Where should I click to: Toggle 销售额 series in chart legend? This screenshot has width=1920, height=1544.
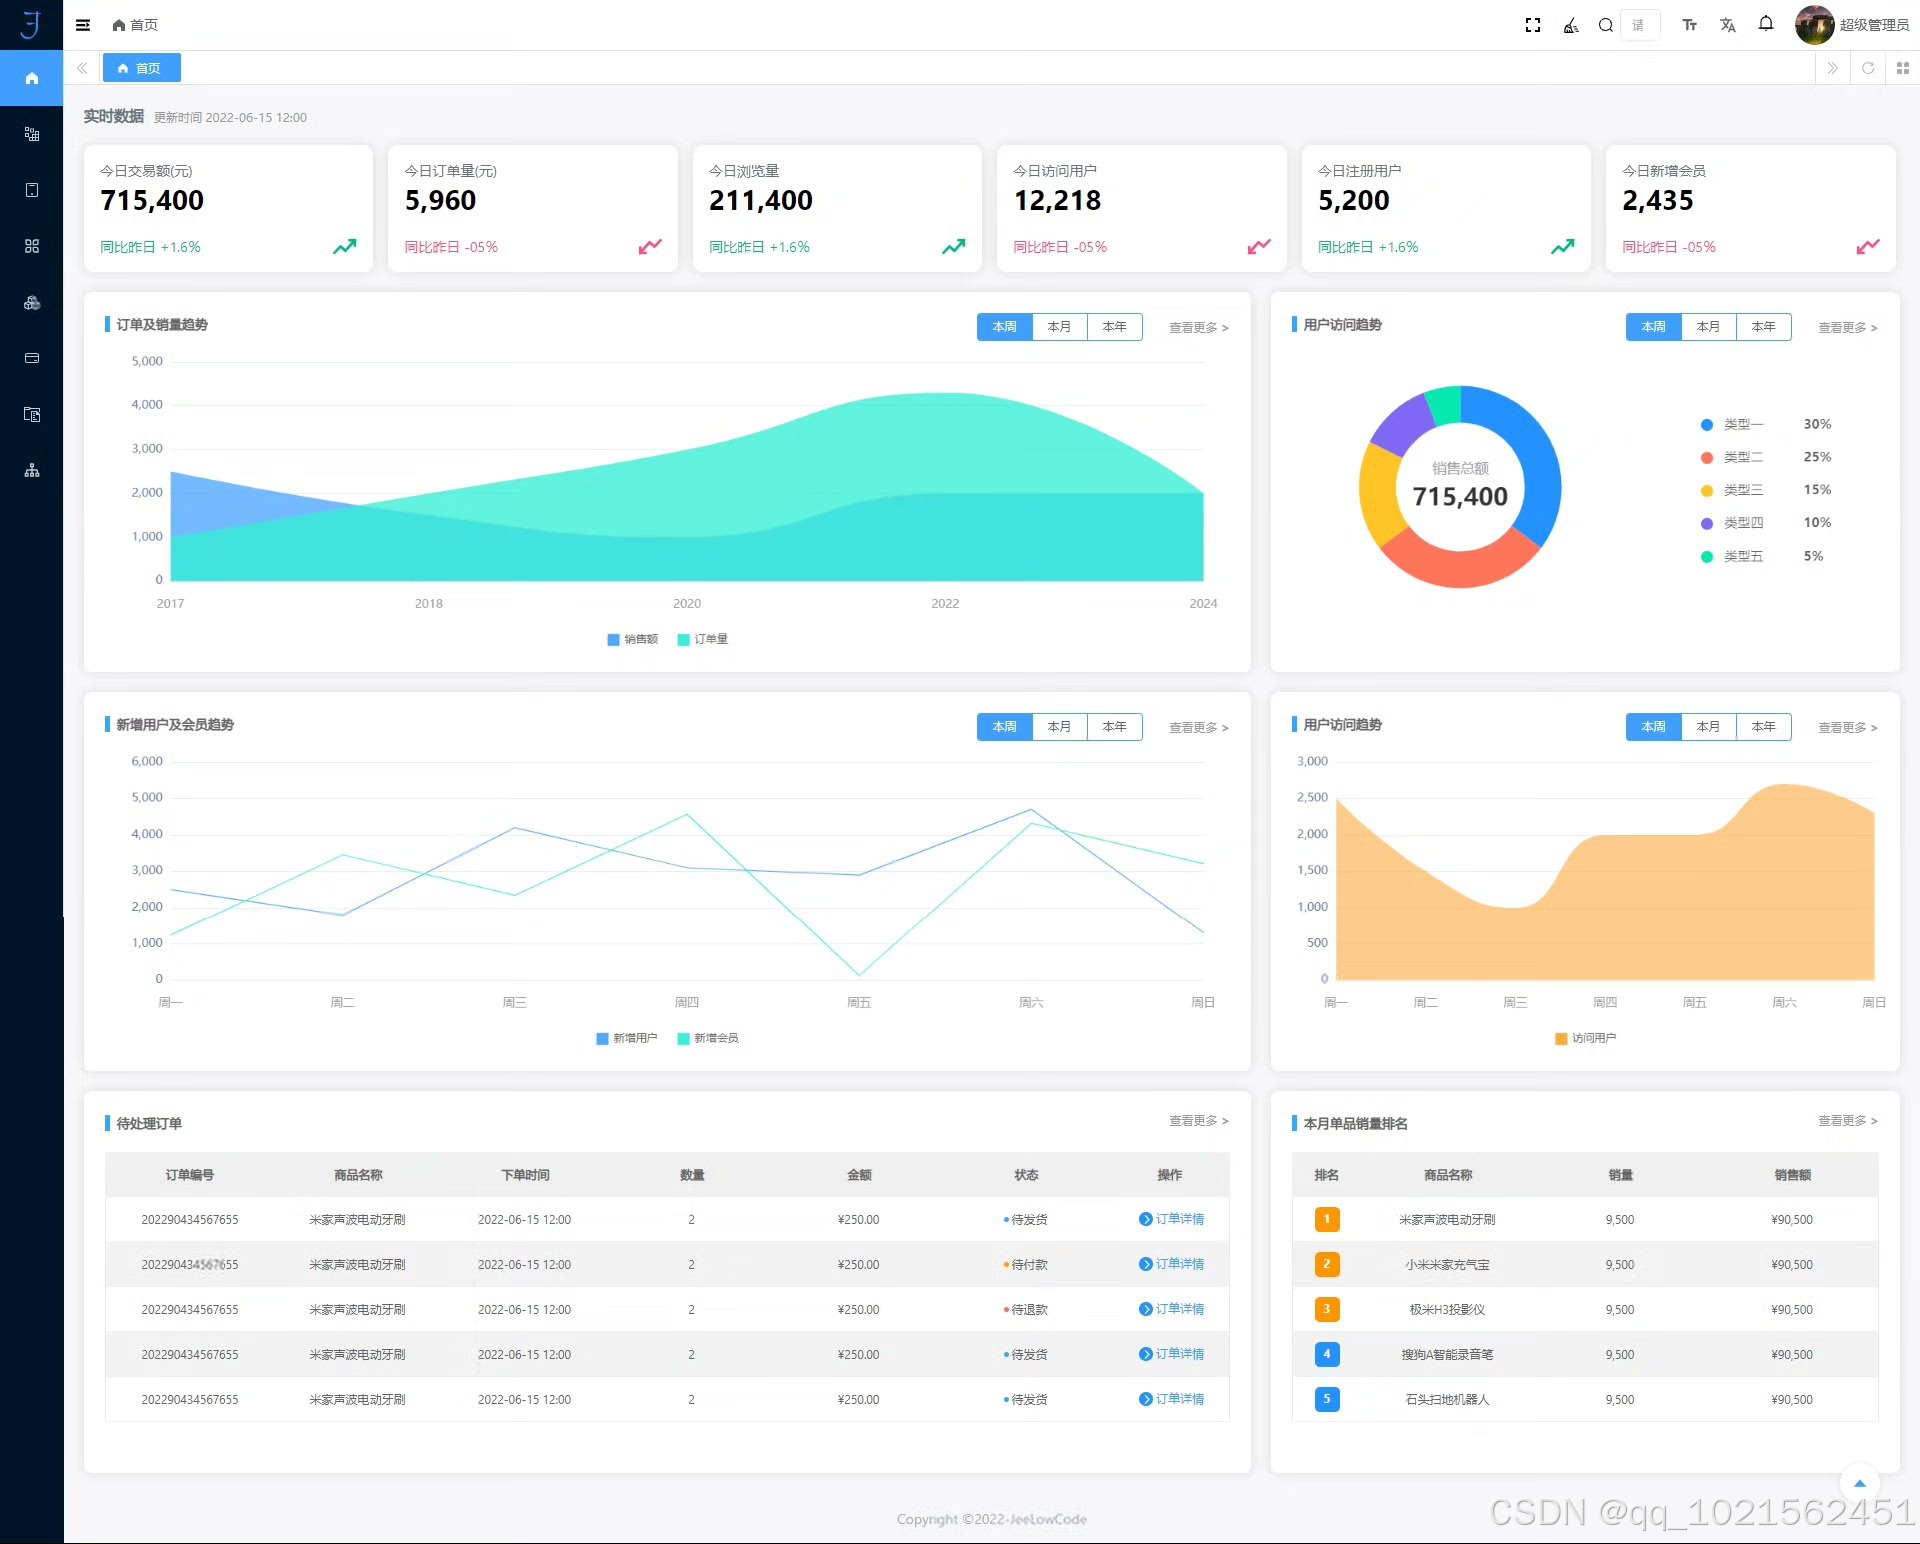(x=632, y=639)
